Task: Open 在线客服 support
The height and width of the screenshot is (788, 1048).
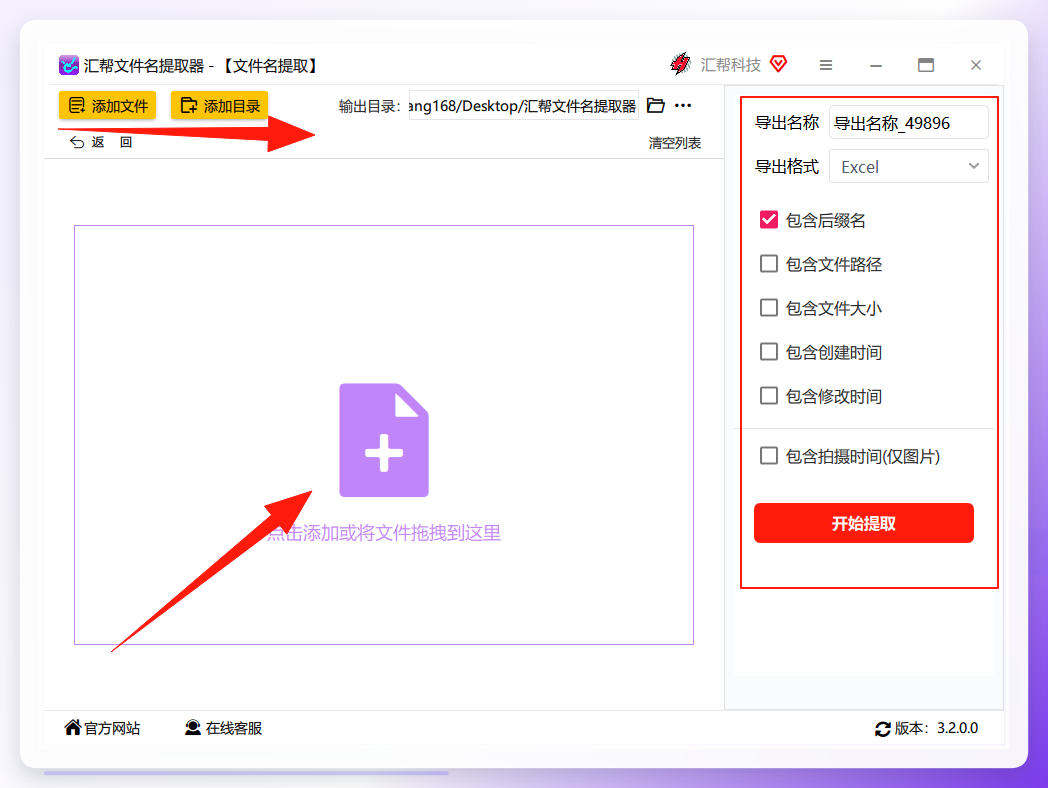Action: point(223,728)
